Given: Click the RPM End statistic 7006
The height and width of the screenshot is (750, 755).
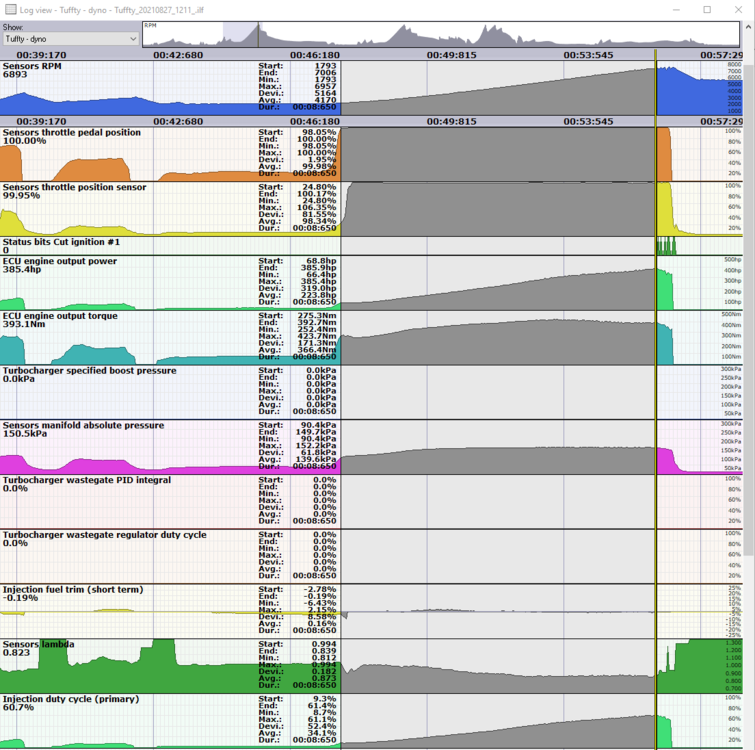Looking at the screenshot, I should coord(325,73).
